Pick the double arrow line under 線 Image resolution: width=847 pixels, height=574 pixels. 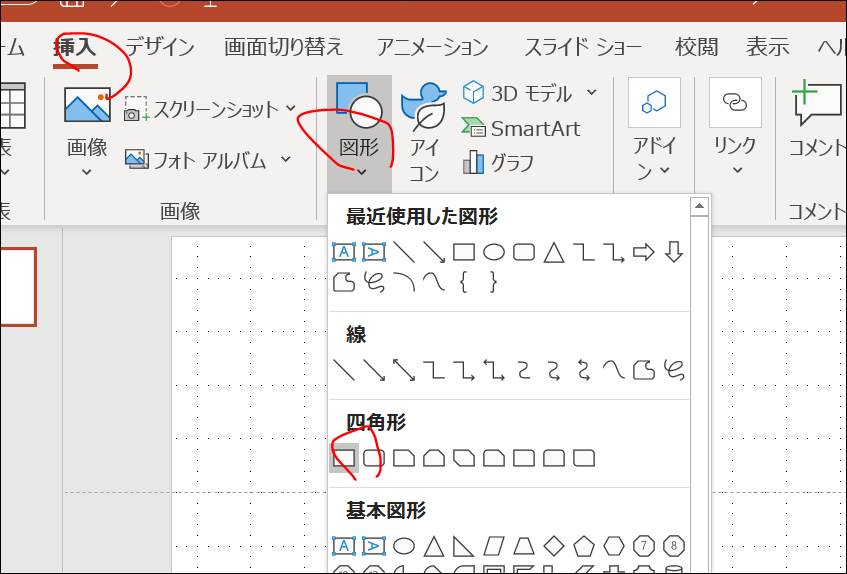coord(404,370)
